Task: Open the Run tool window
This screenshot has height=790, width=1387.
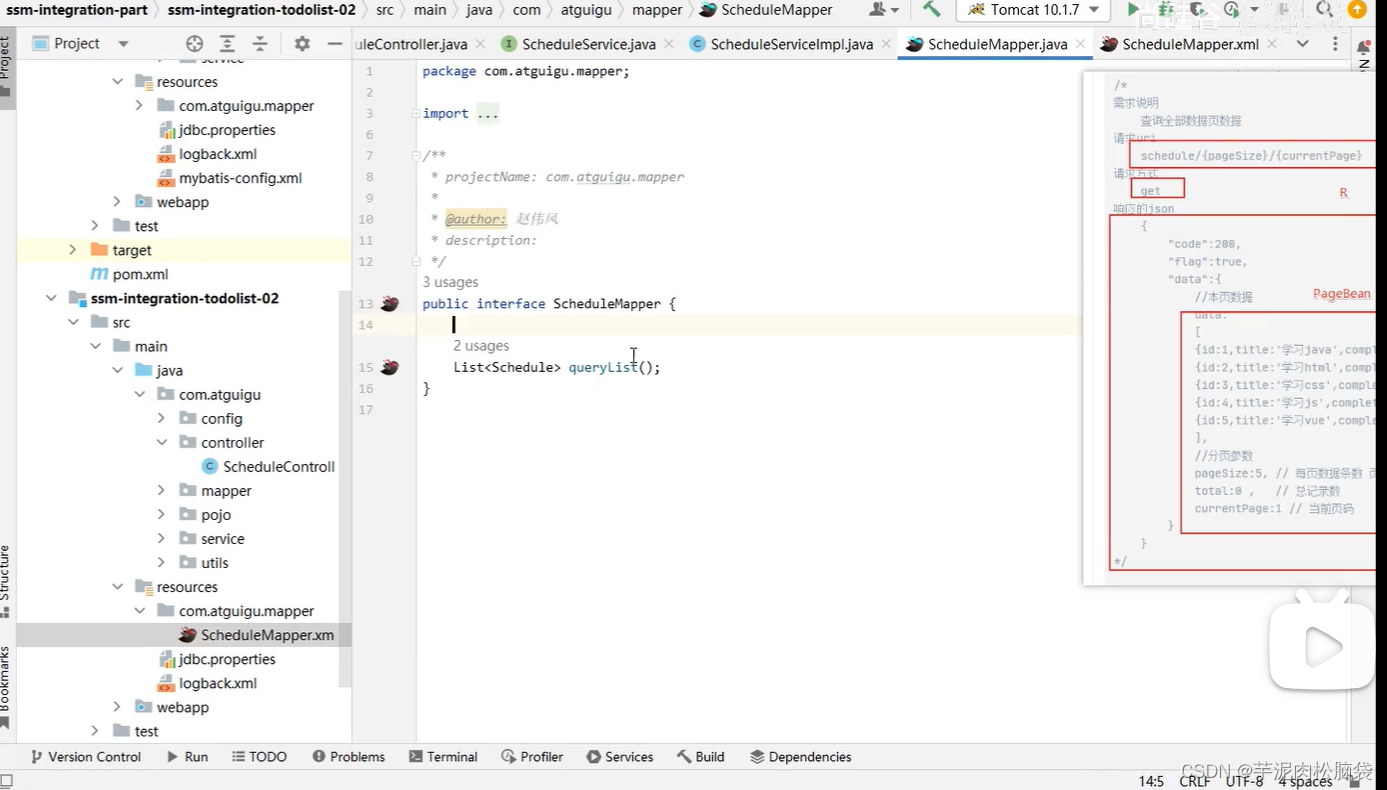Action: pyautogui.click(x=187, y=757)
